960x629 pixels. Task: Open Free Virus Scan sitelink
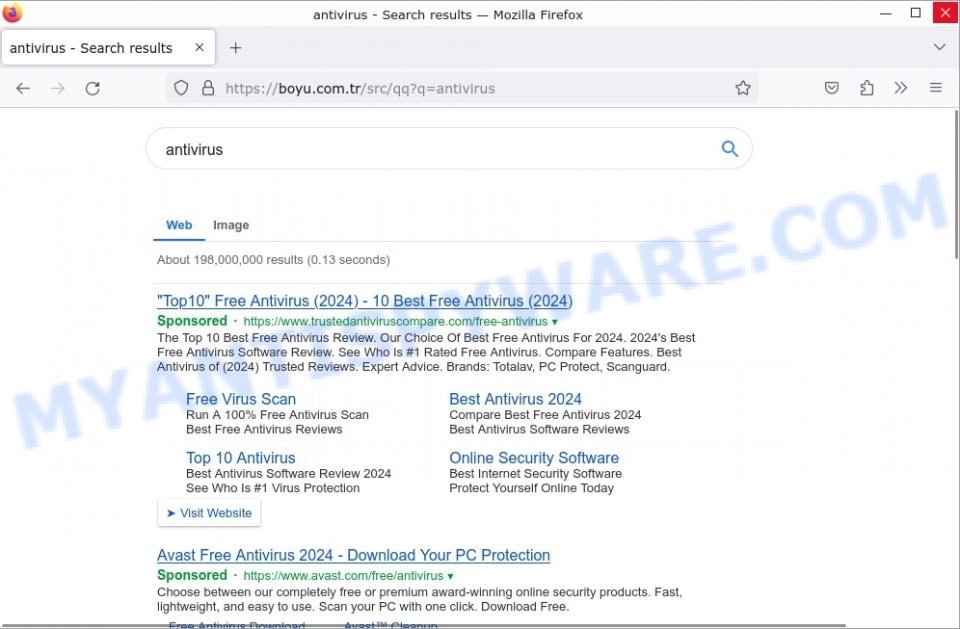[x=241, y=399]
